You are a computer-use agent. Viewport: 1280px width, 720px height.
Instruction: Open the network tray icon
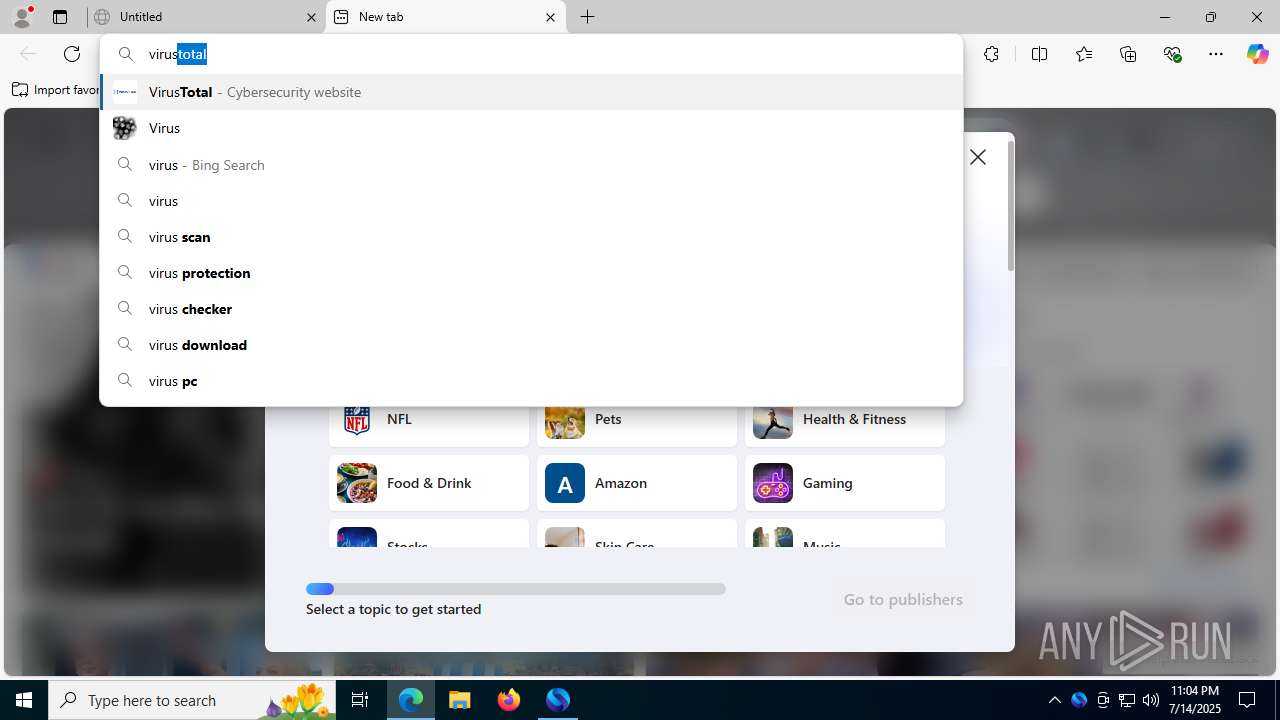(x=1127, y=700)
